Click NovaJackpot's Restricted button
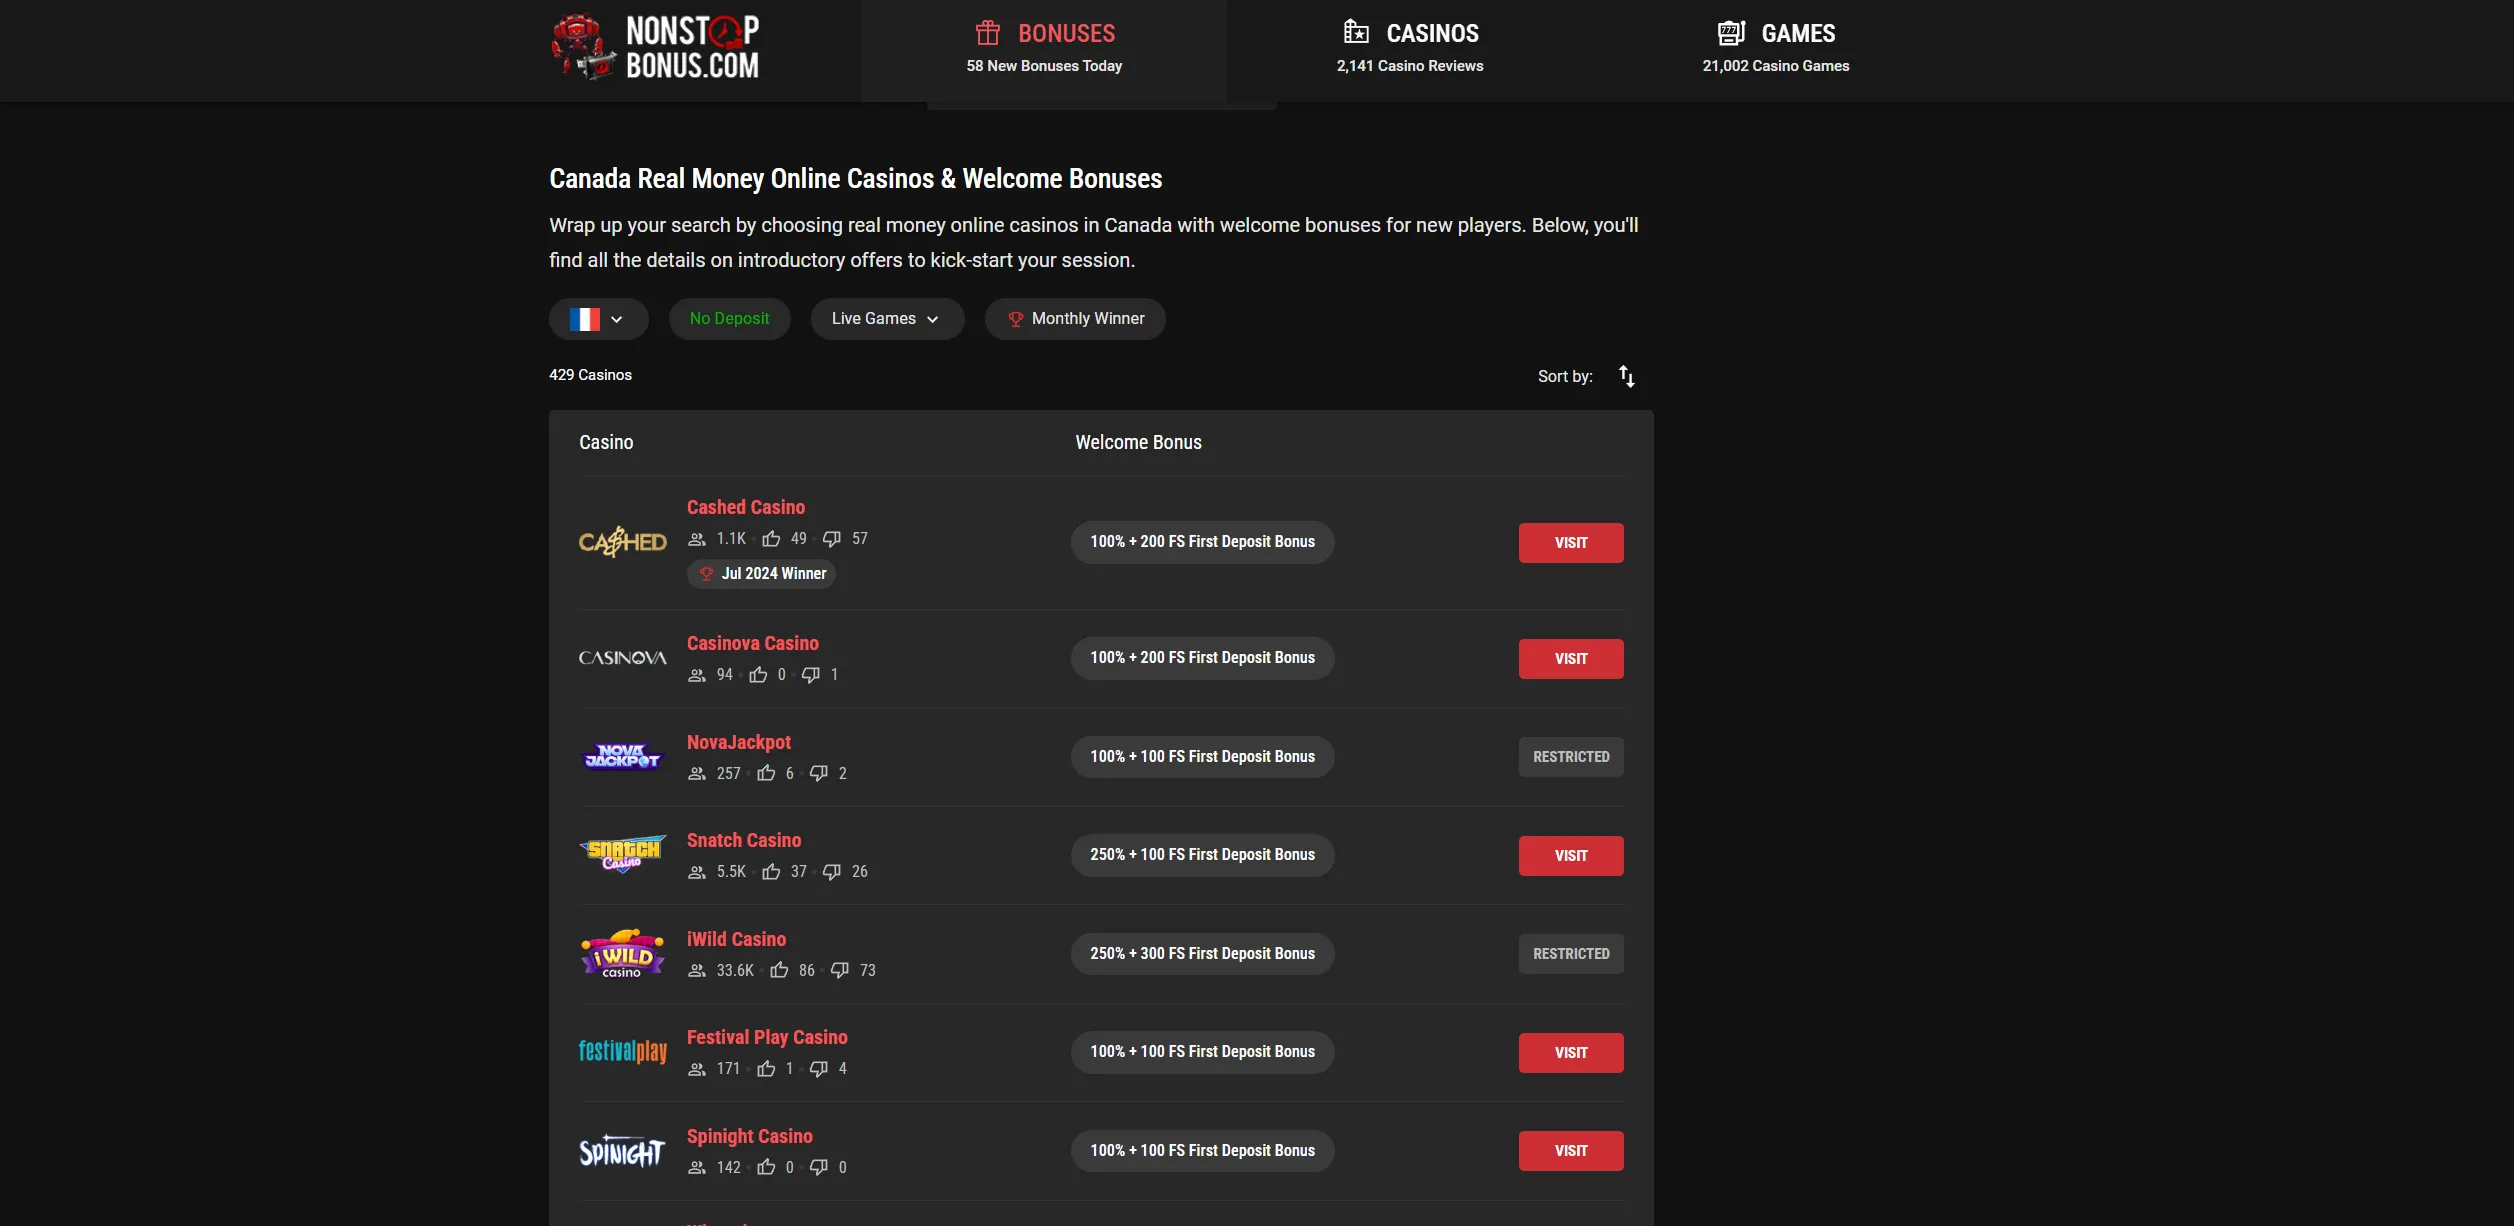2514x1226 pixels. pos(1571,757)
